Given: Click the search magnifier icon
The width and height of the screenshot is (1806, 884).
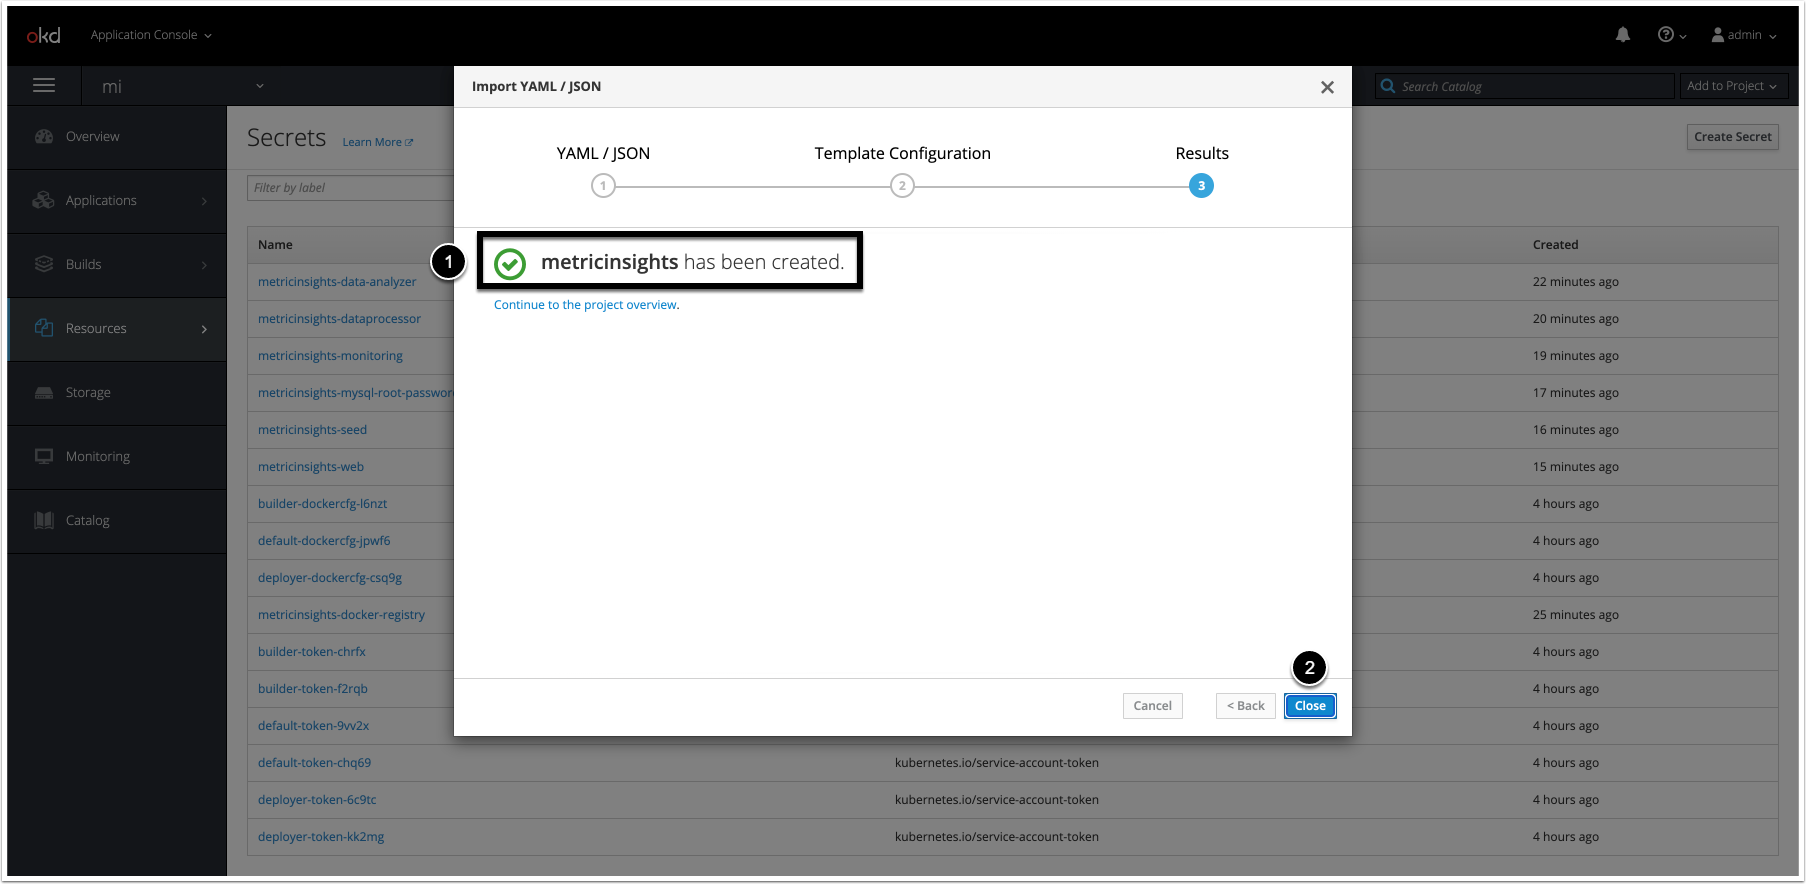Looking at the screenshot, I should pos(1388,87).
